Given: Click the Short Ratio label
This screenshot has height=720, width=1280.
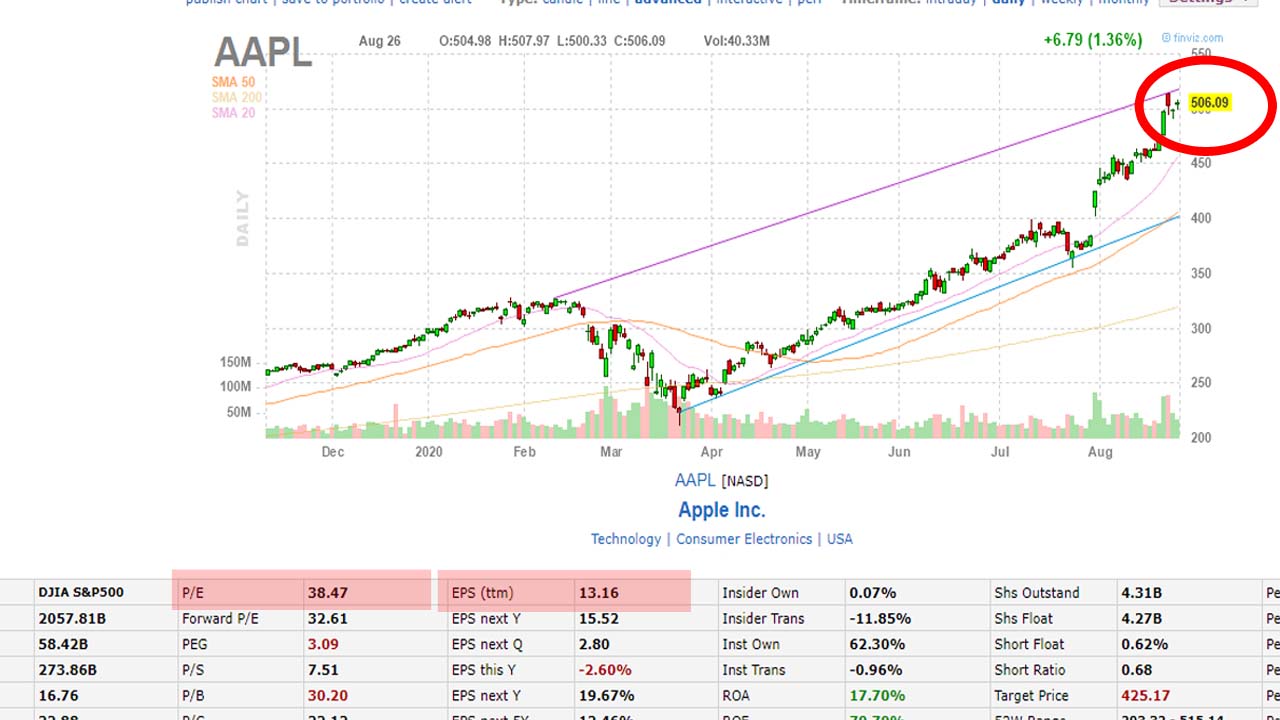Looking at the screenshot, I should tap(1031, 670).
